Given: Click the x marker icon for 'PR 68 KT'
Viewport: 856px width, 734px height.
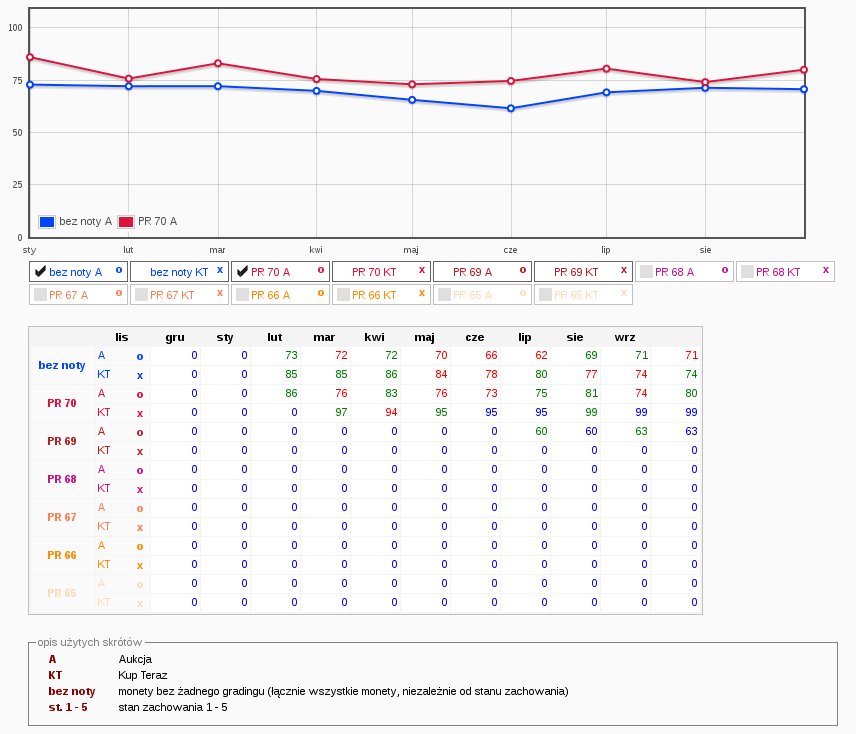Looking at the screenshot, I should (825, 270).
